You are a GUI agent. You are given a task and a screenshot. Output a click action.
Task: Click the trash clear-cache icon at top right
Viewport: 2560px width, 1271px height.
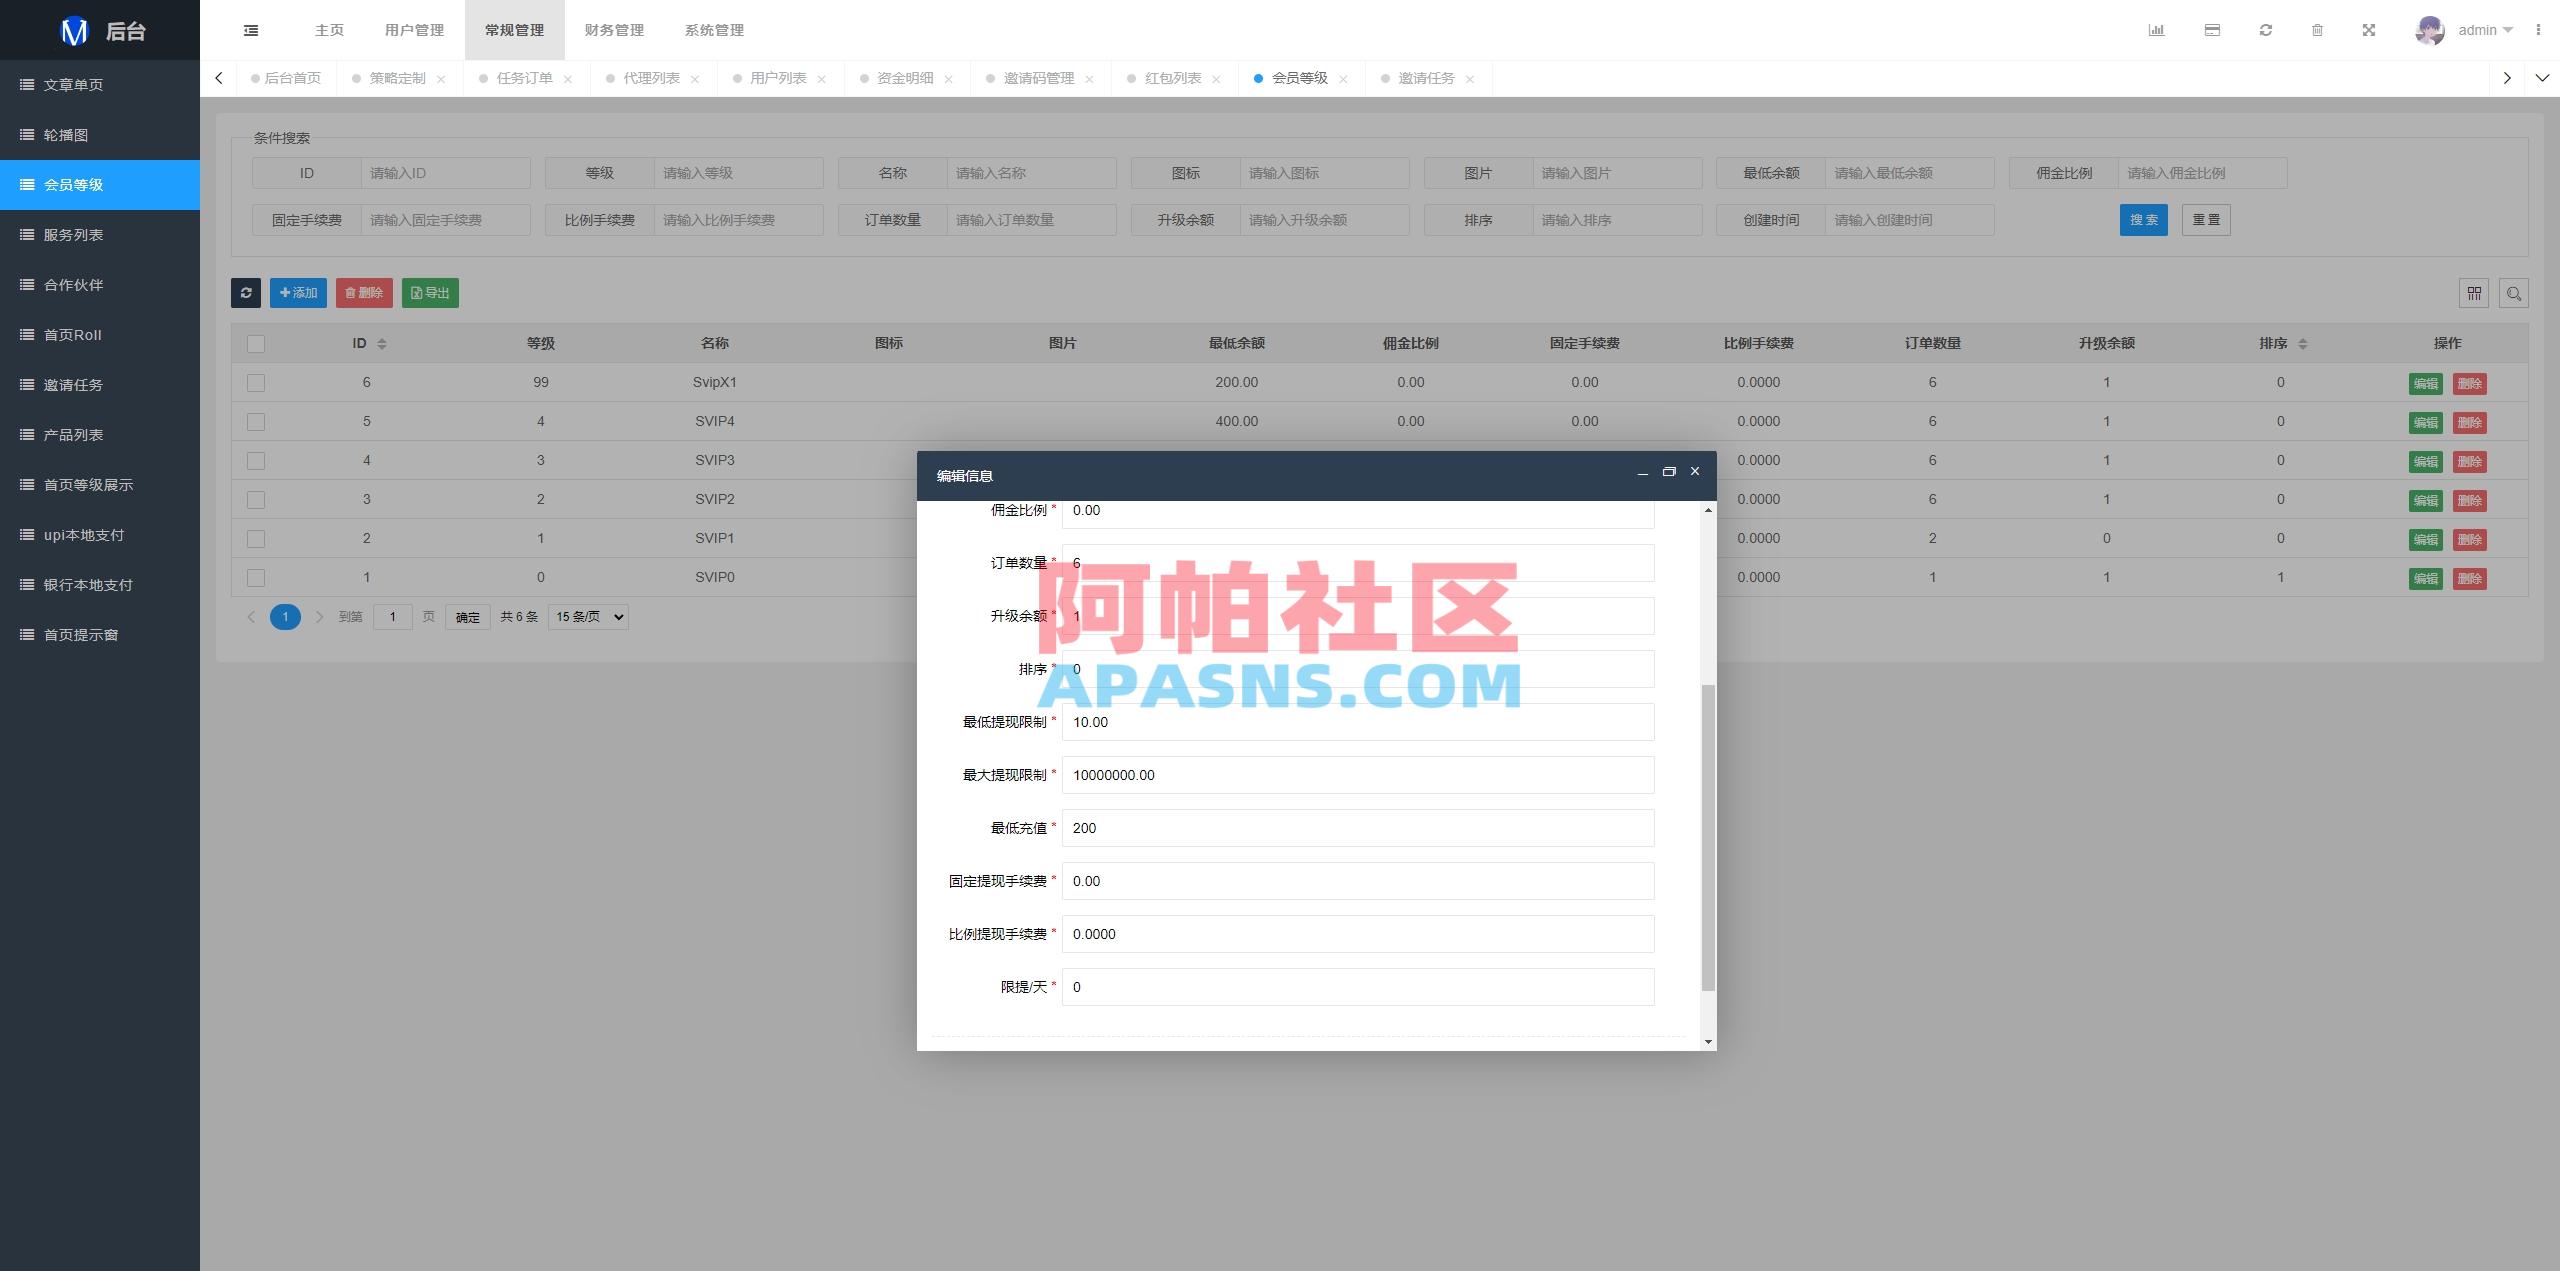pos(2318,30)
